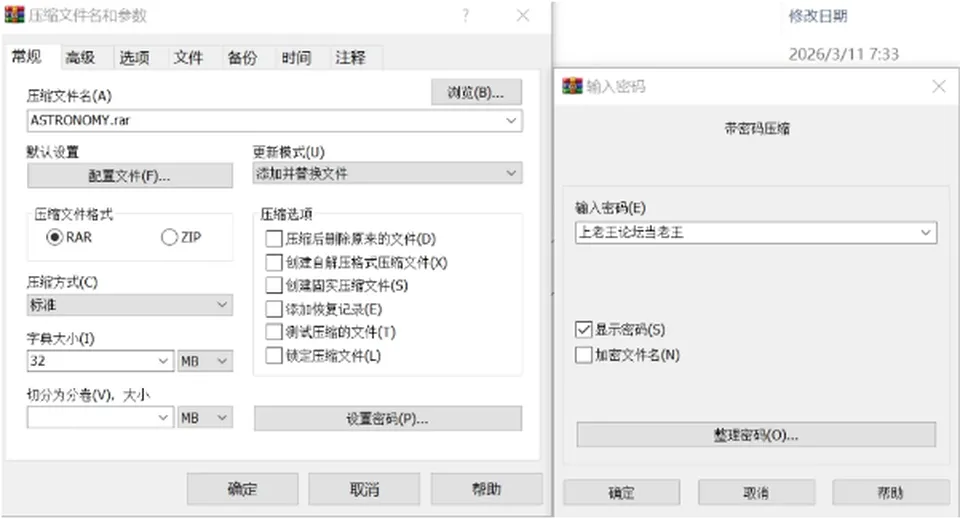Screen dimensions: 960x519
Task: Click the question mark help icon in title bar
Action: pos(466,15)
